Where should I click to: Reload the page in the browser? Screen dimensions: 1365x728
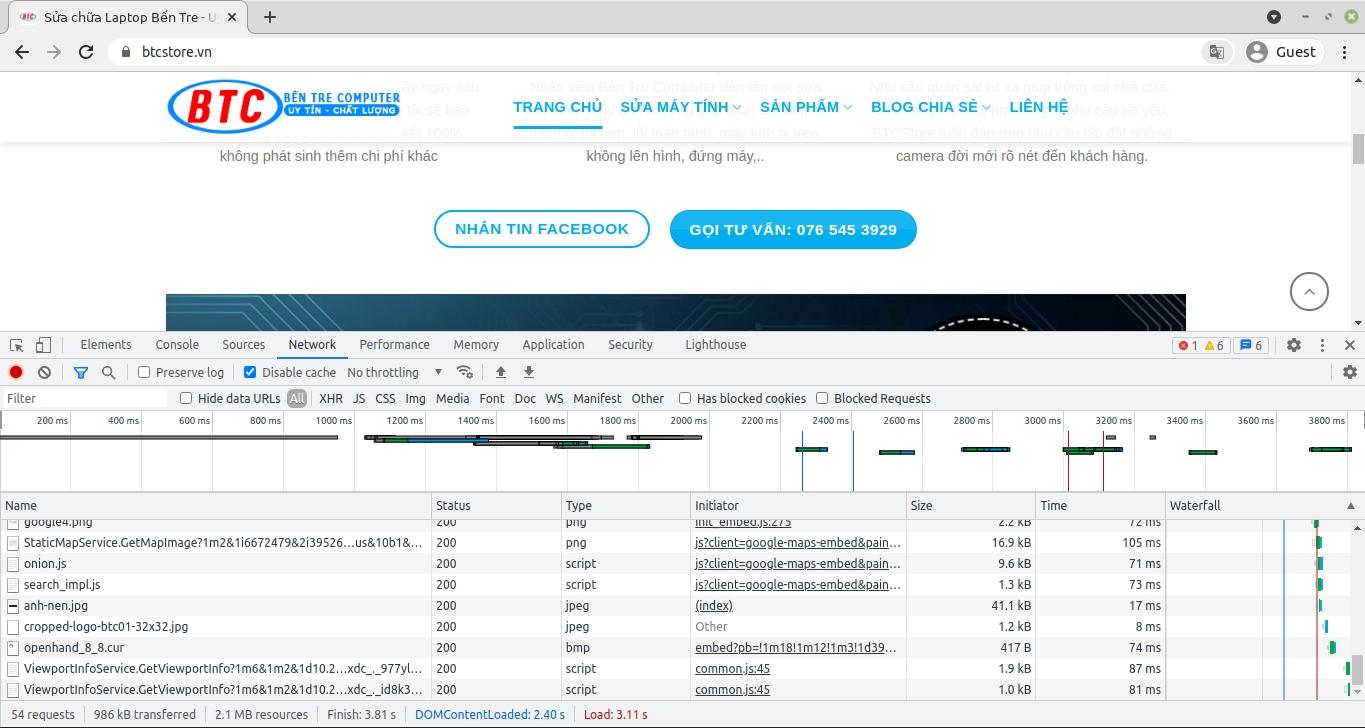click(86, 52)
